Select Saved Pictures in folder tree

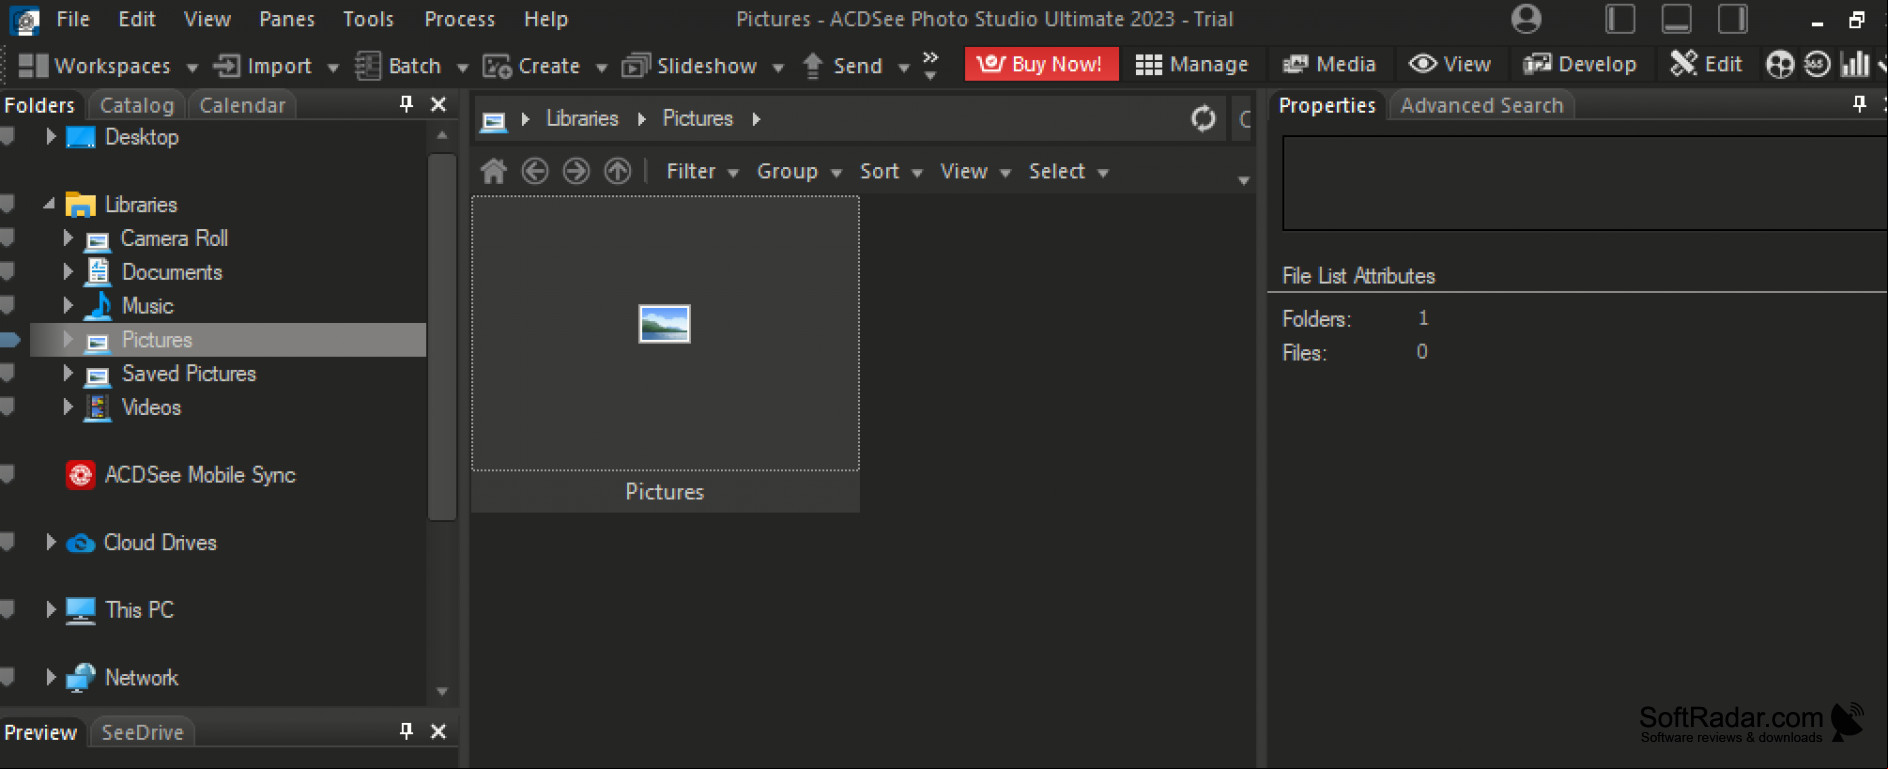(188, 374)
